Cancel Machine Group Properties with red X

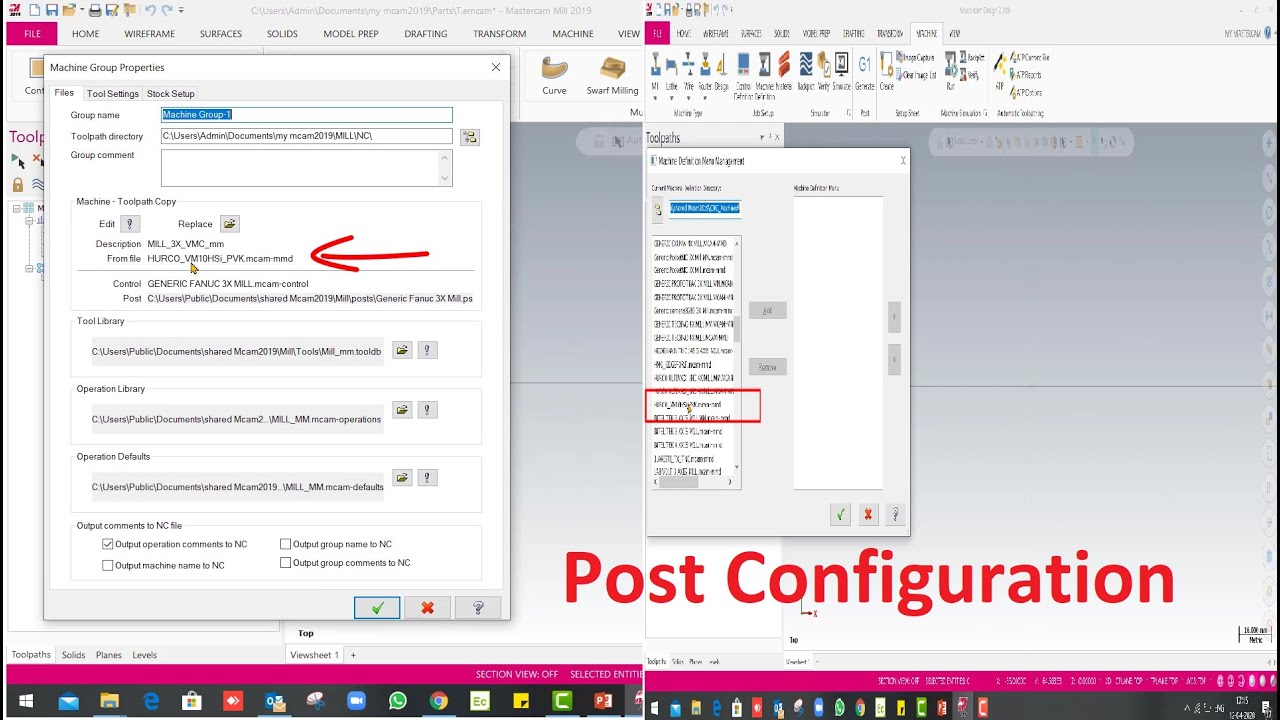coord(428,608)
